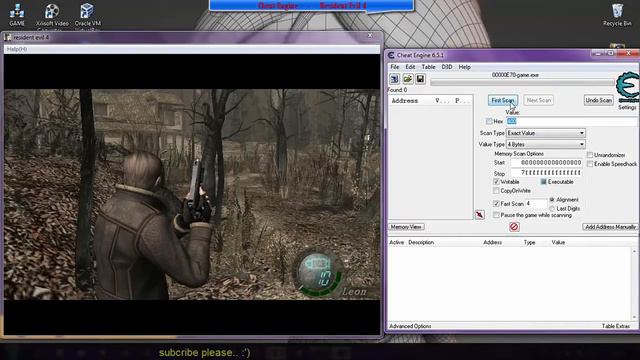
Task: Save table with floppy disk icon
Action: point(420,79)
